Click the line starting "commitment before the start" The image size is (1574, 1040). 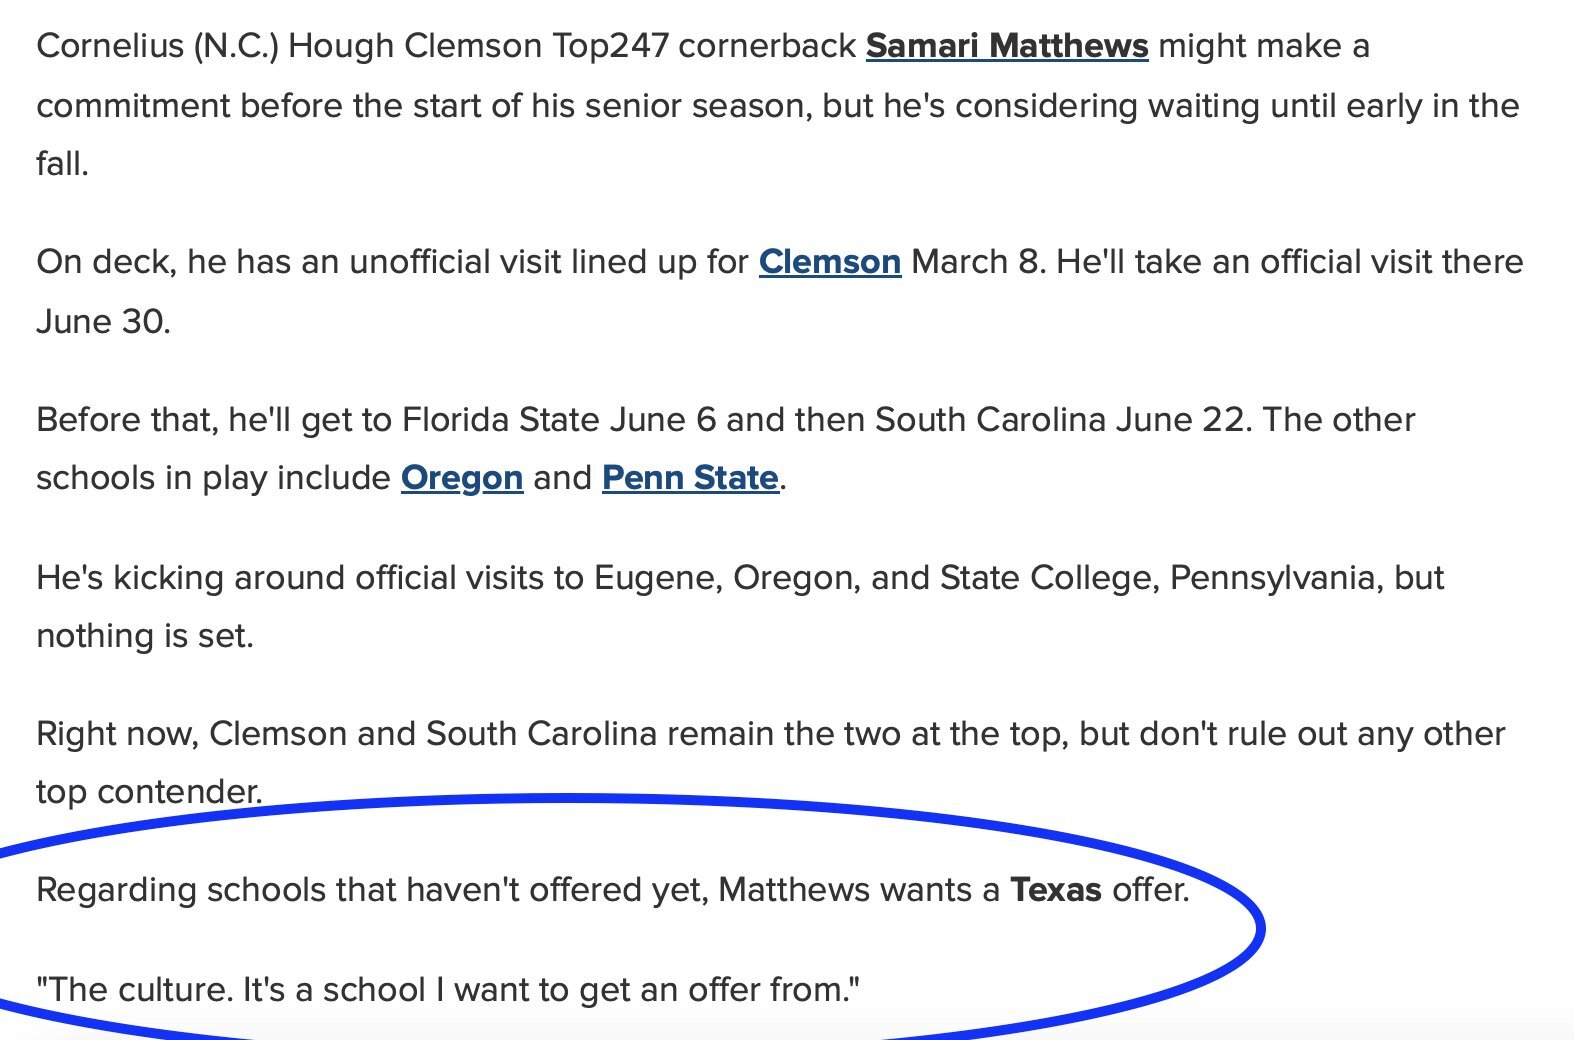click(x=778, y=106)
